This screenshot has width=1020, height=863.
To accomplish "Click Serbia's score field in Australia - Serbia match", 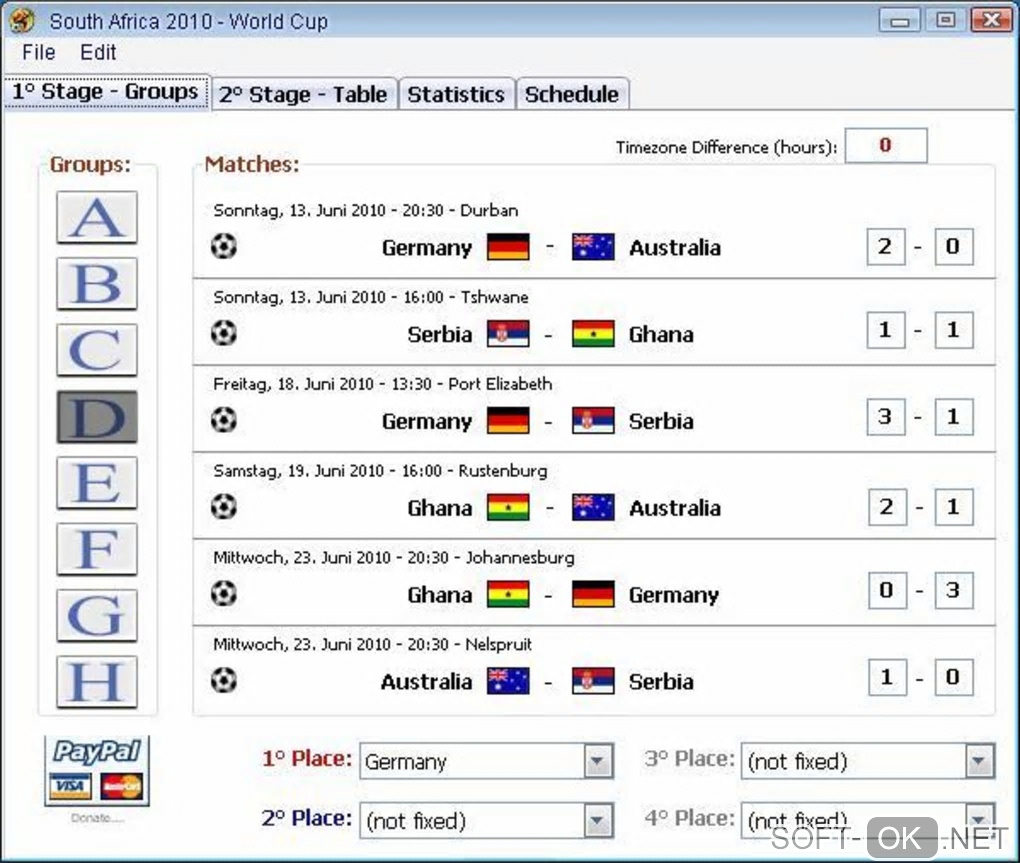I will (x=954, y=678).
